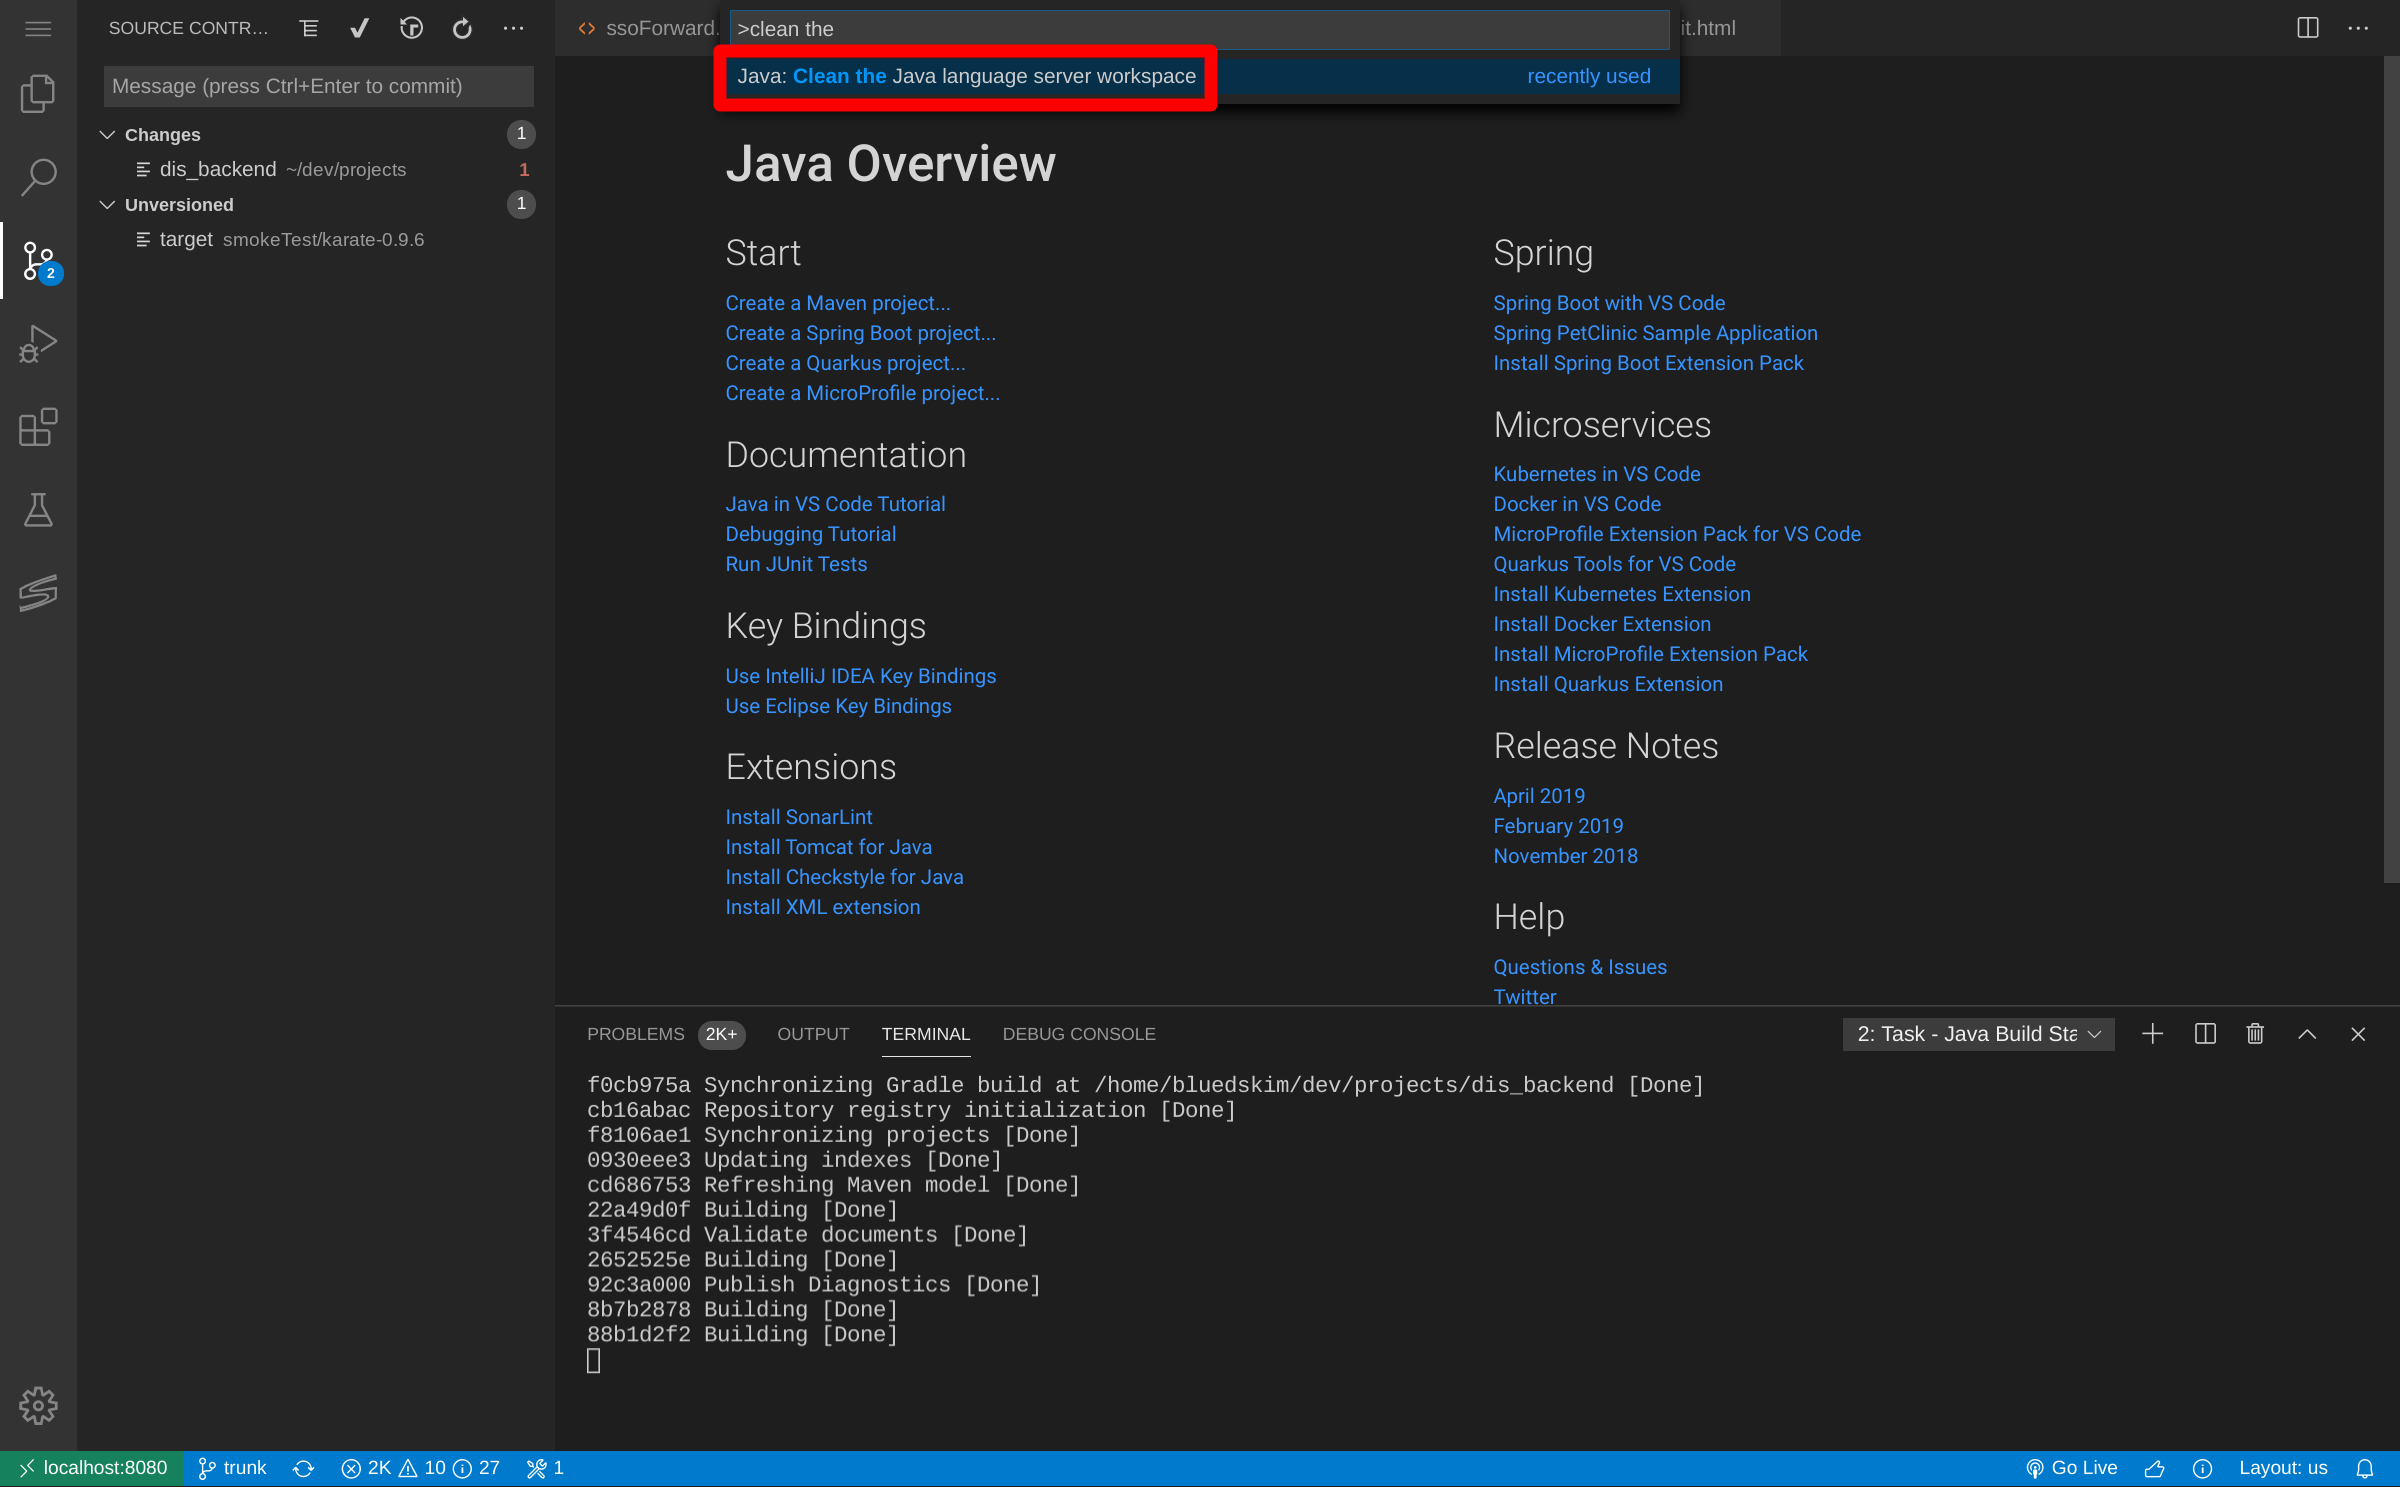Maximize the terminal panel with chevron up
The width and height of the screenshot is (2400, 1487).
pos(2307,1034)
